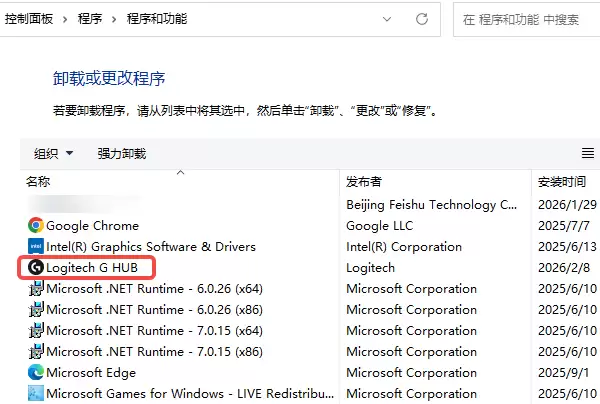
Task: Click the Logitech G HUB logo icon
Action: click(36, 267)
